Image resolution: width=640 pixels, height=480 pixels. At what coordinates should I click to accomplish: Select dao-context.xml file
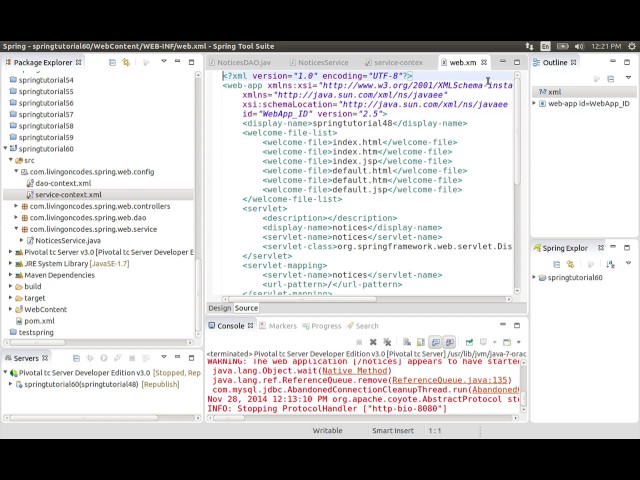(63, 183)
